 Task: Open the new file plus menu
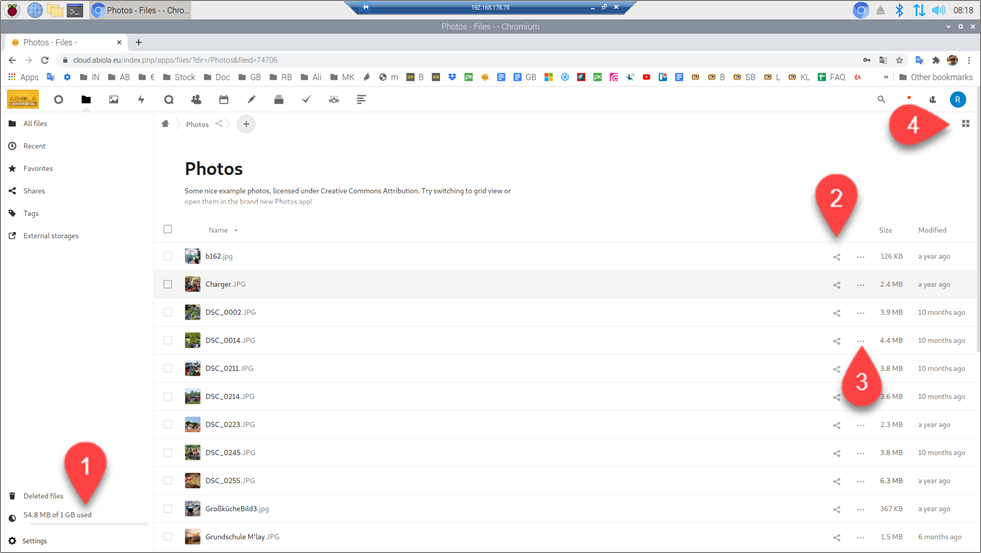[x=246, y=124]
